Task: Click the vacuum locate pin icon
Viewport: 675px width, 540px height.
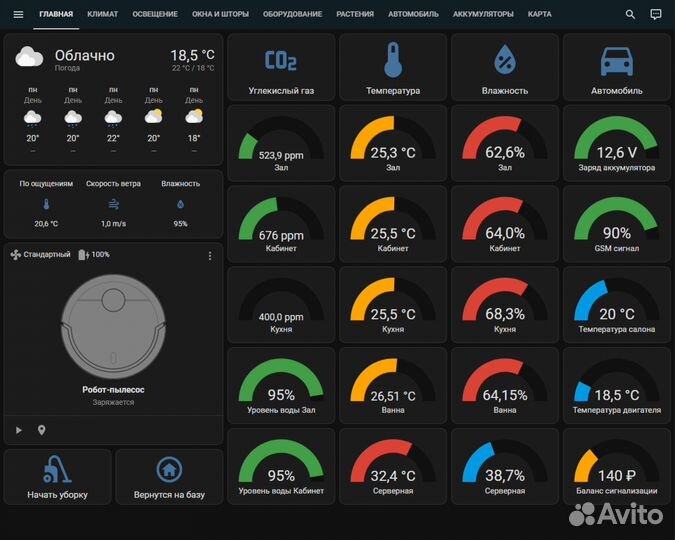Action: click(x=42, y=430)
